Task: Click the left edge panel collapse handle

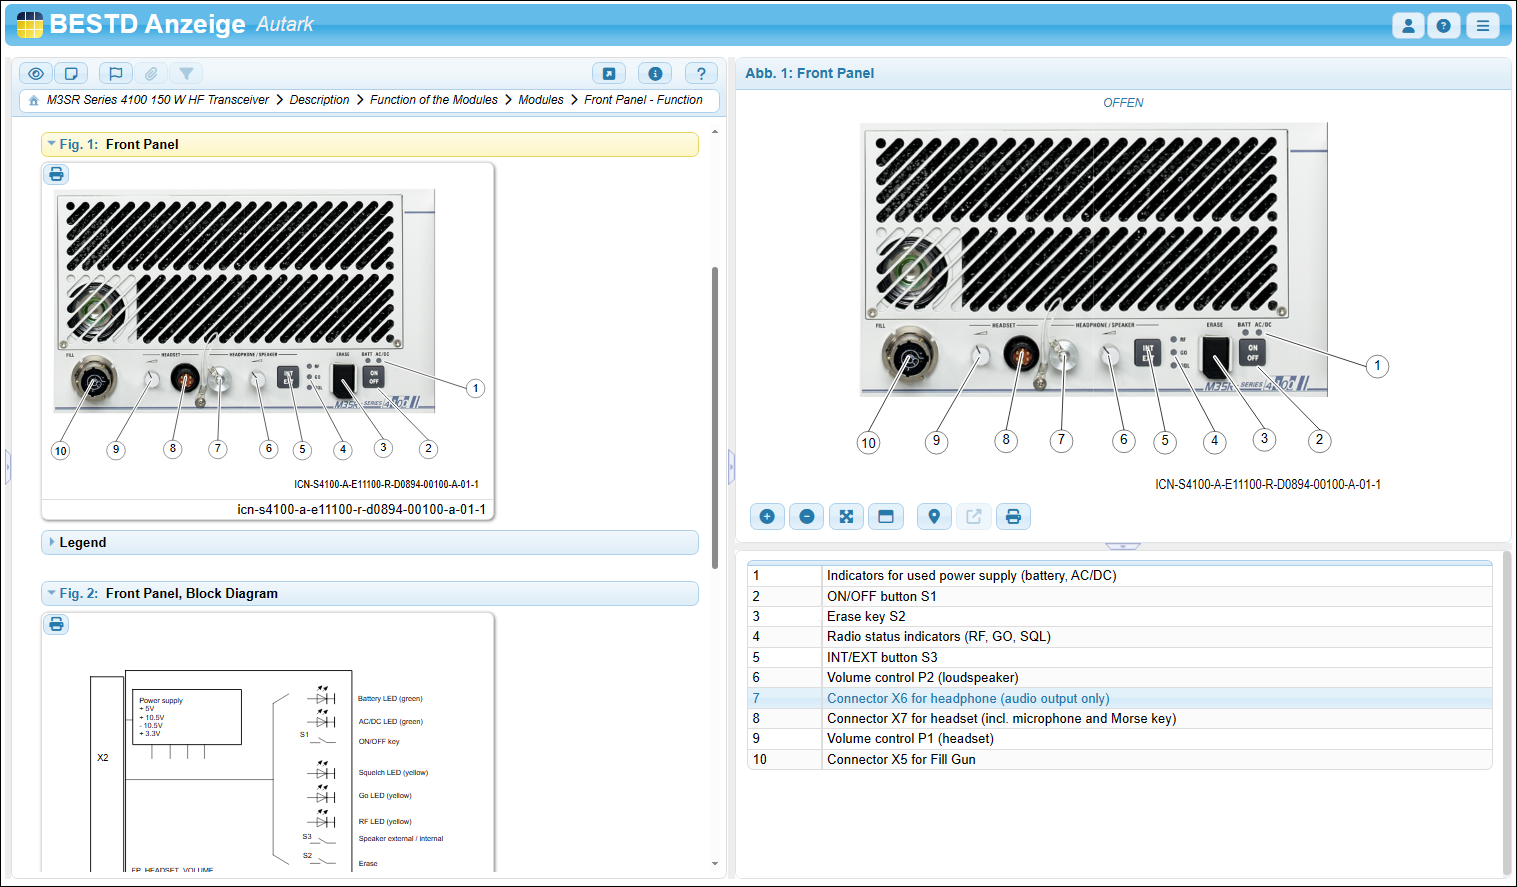Action: [8, 466]
